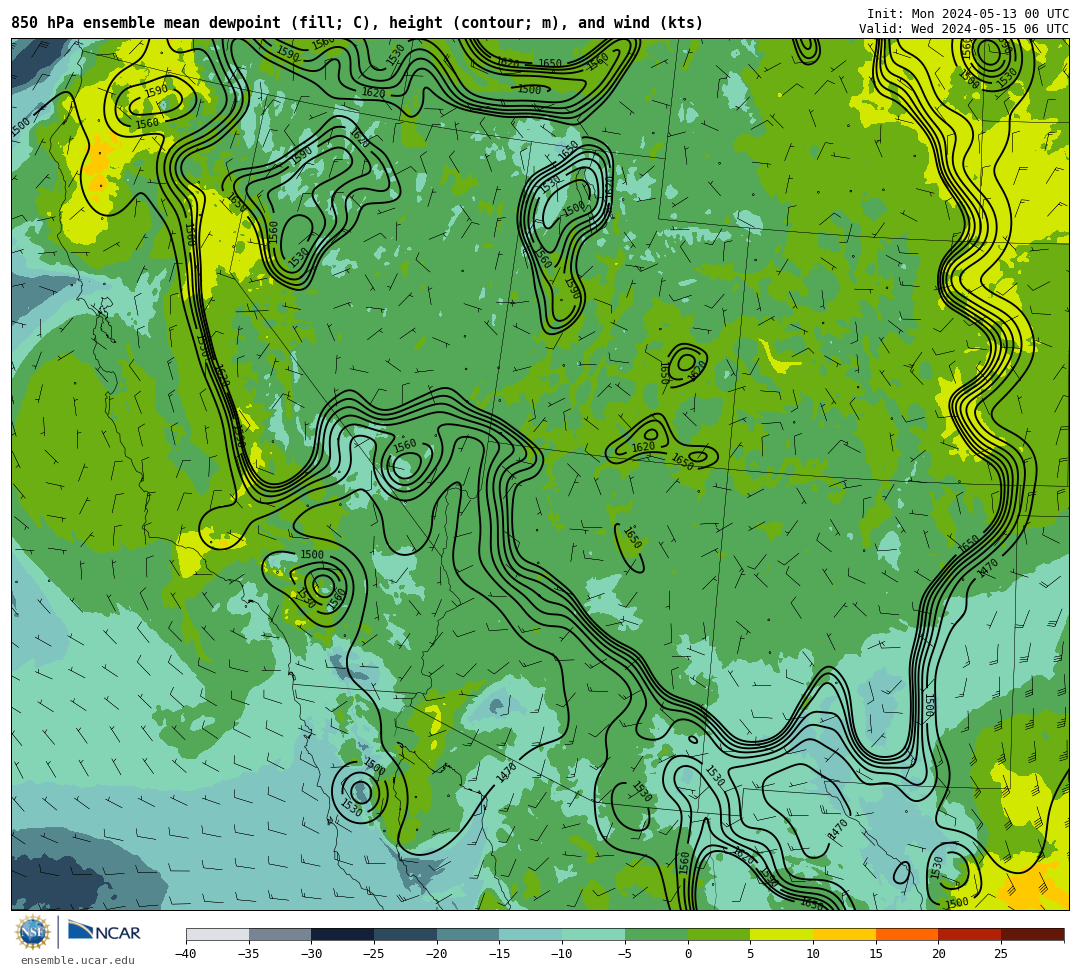
Task: Pick the dark red 20 to 25 colorbar swatch
Action: [970, 934]
